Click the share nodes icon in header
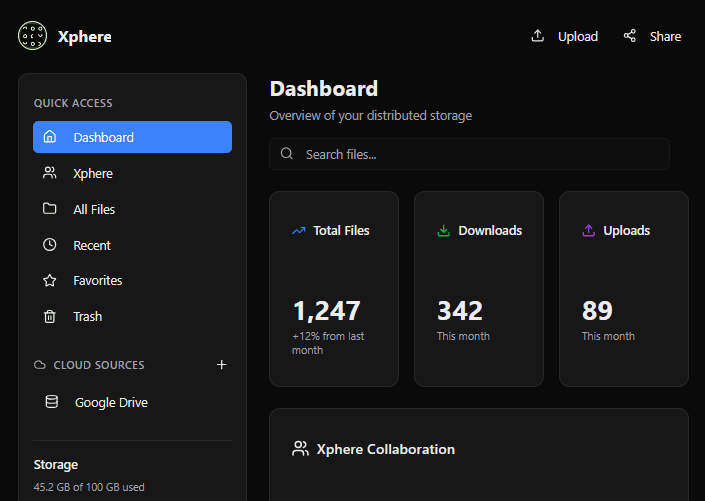 coord(629,36)
